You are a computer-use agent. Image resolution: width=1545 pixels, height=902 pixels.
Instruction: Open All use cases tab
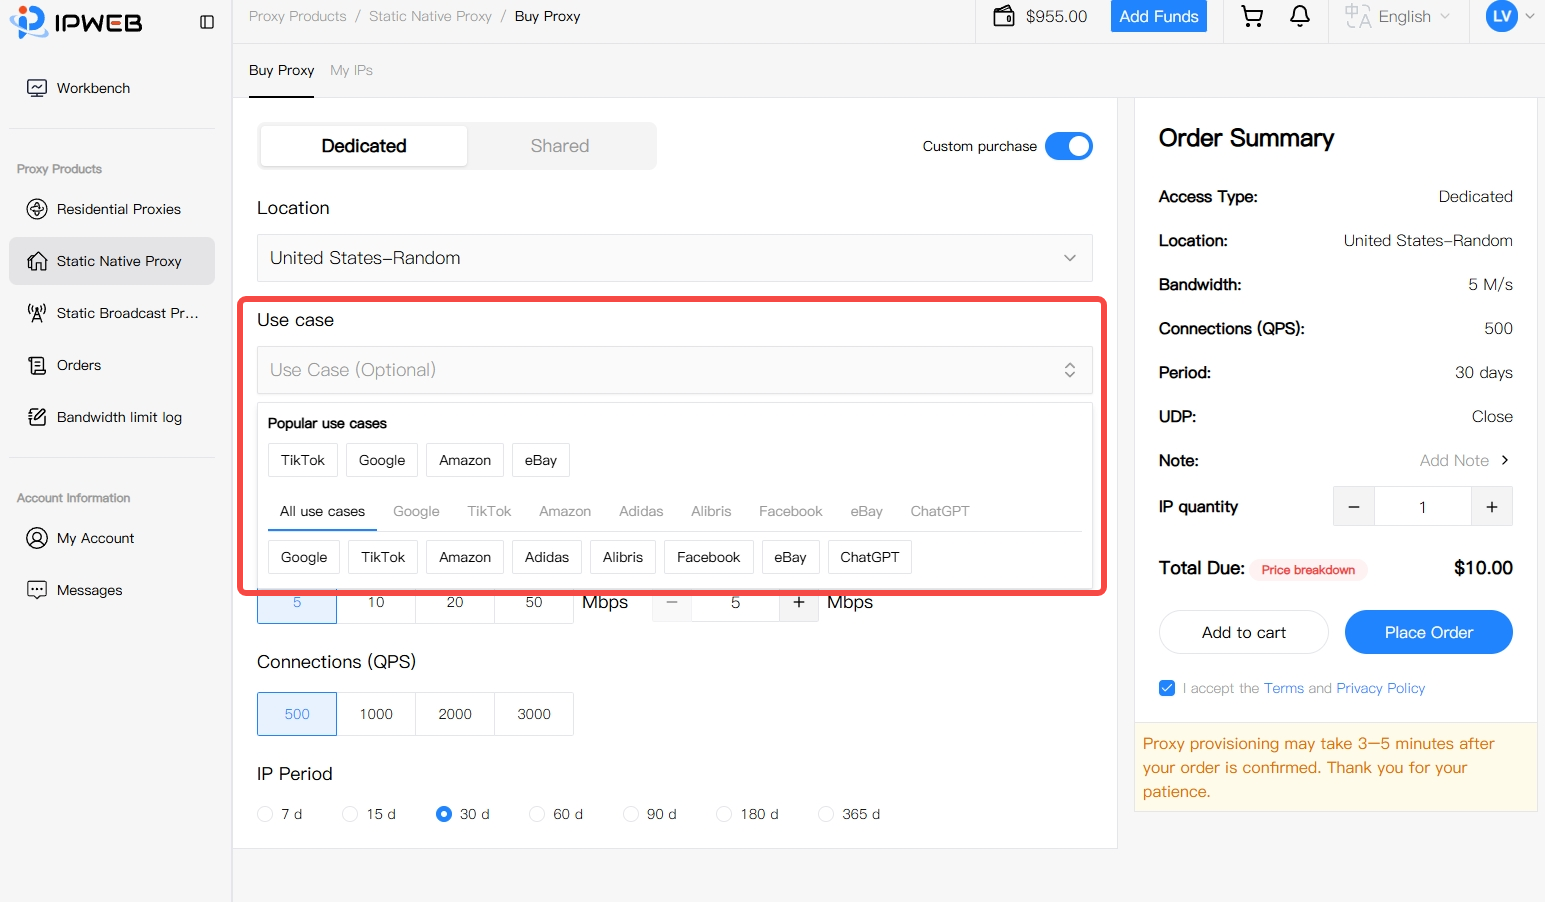click(322, 511)
